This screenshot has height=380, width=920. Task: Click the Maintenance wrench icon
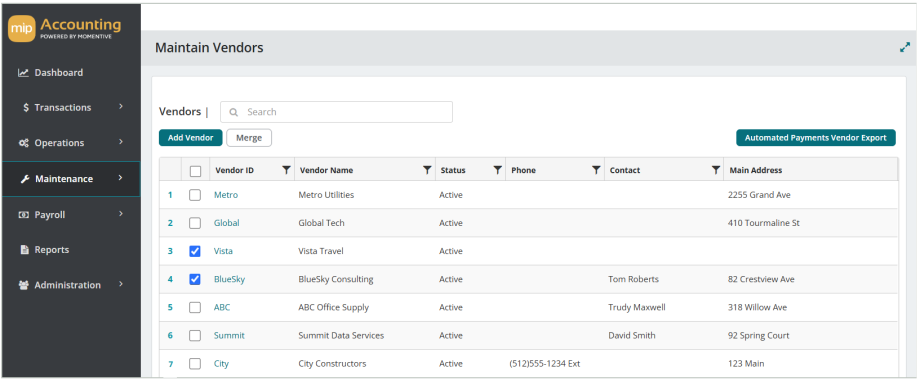coord(25,179)
